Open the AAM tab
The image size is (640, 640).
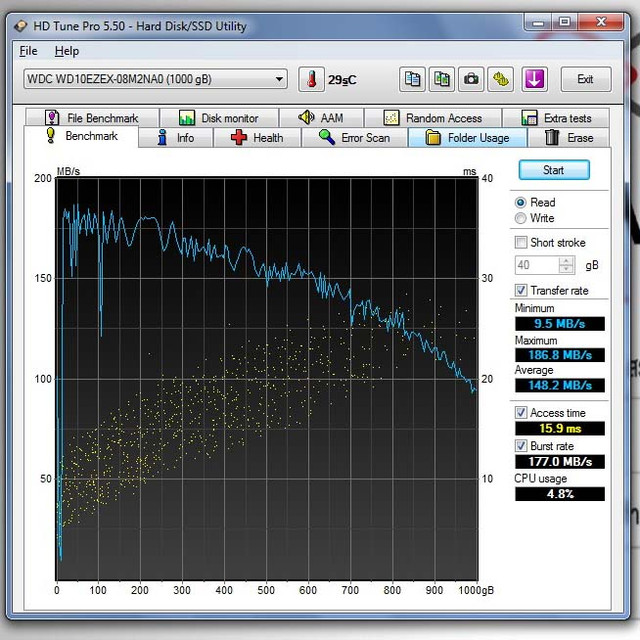[x=321, y=118]
